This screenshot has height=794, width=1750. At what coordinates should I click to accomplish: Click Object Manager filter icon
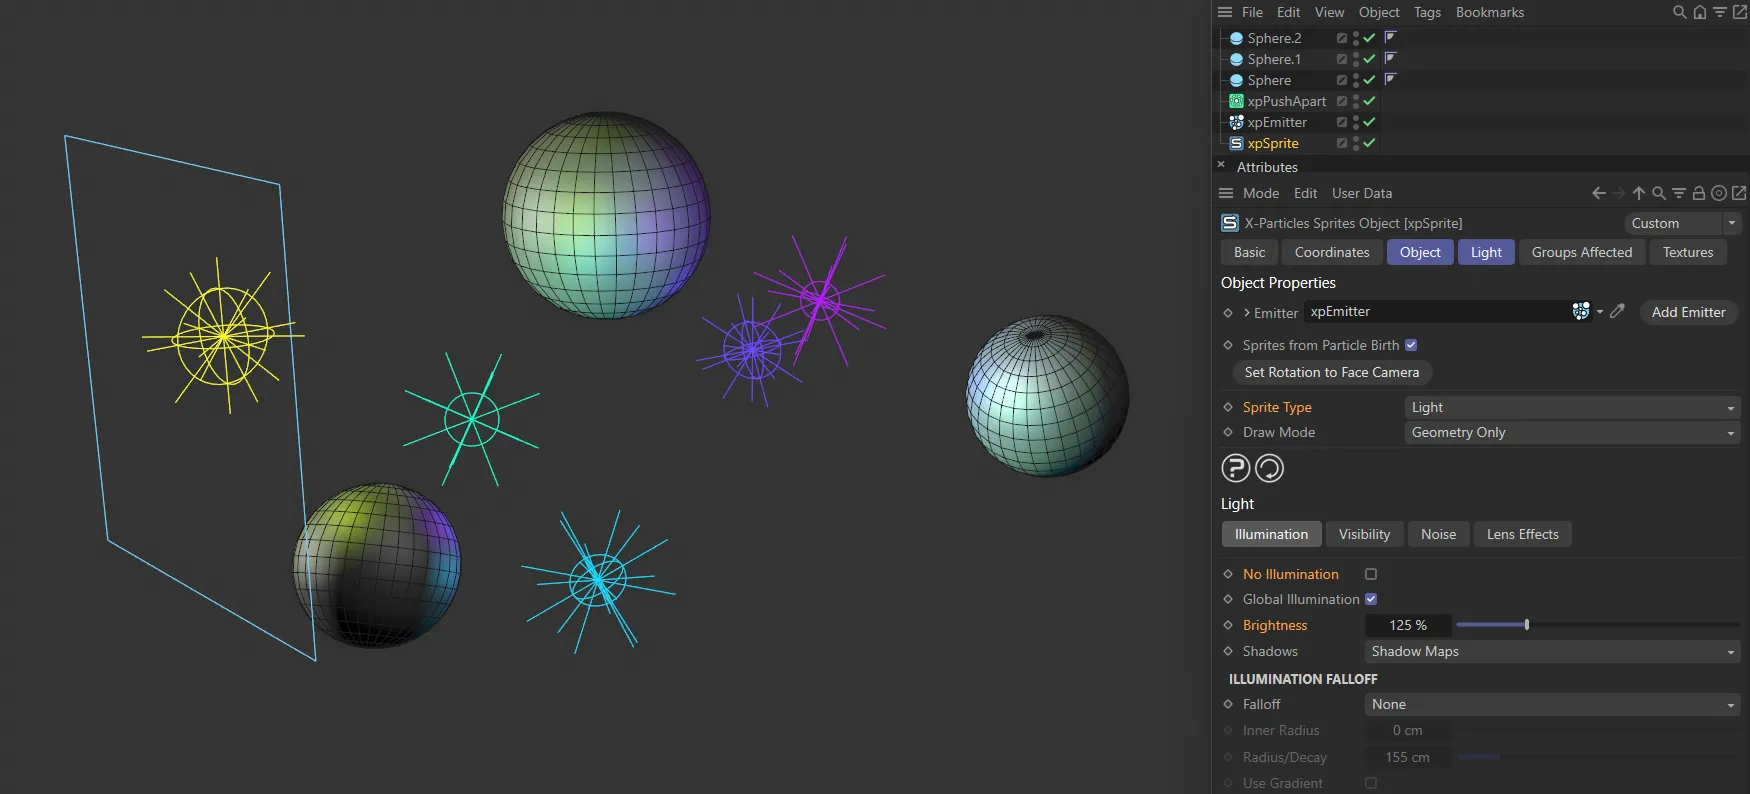[x=1719, y=12]
